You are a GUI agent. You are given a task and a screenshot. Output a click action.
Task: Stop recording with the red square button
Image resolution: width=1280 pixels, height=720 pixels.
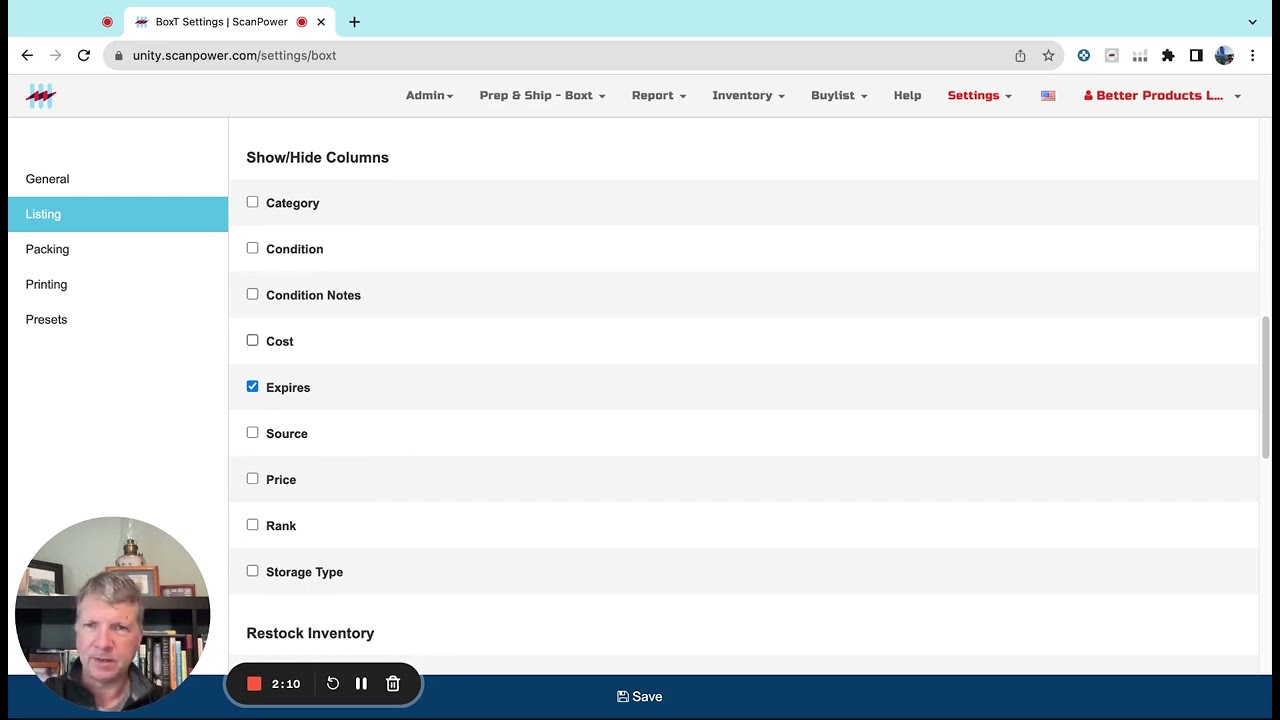pyautogui.click(x=254, y=684)
